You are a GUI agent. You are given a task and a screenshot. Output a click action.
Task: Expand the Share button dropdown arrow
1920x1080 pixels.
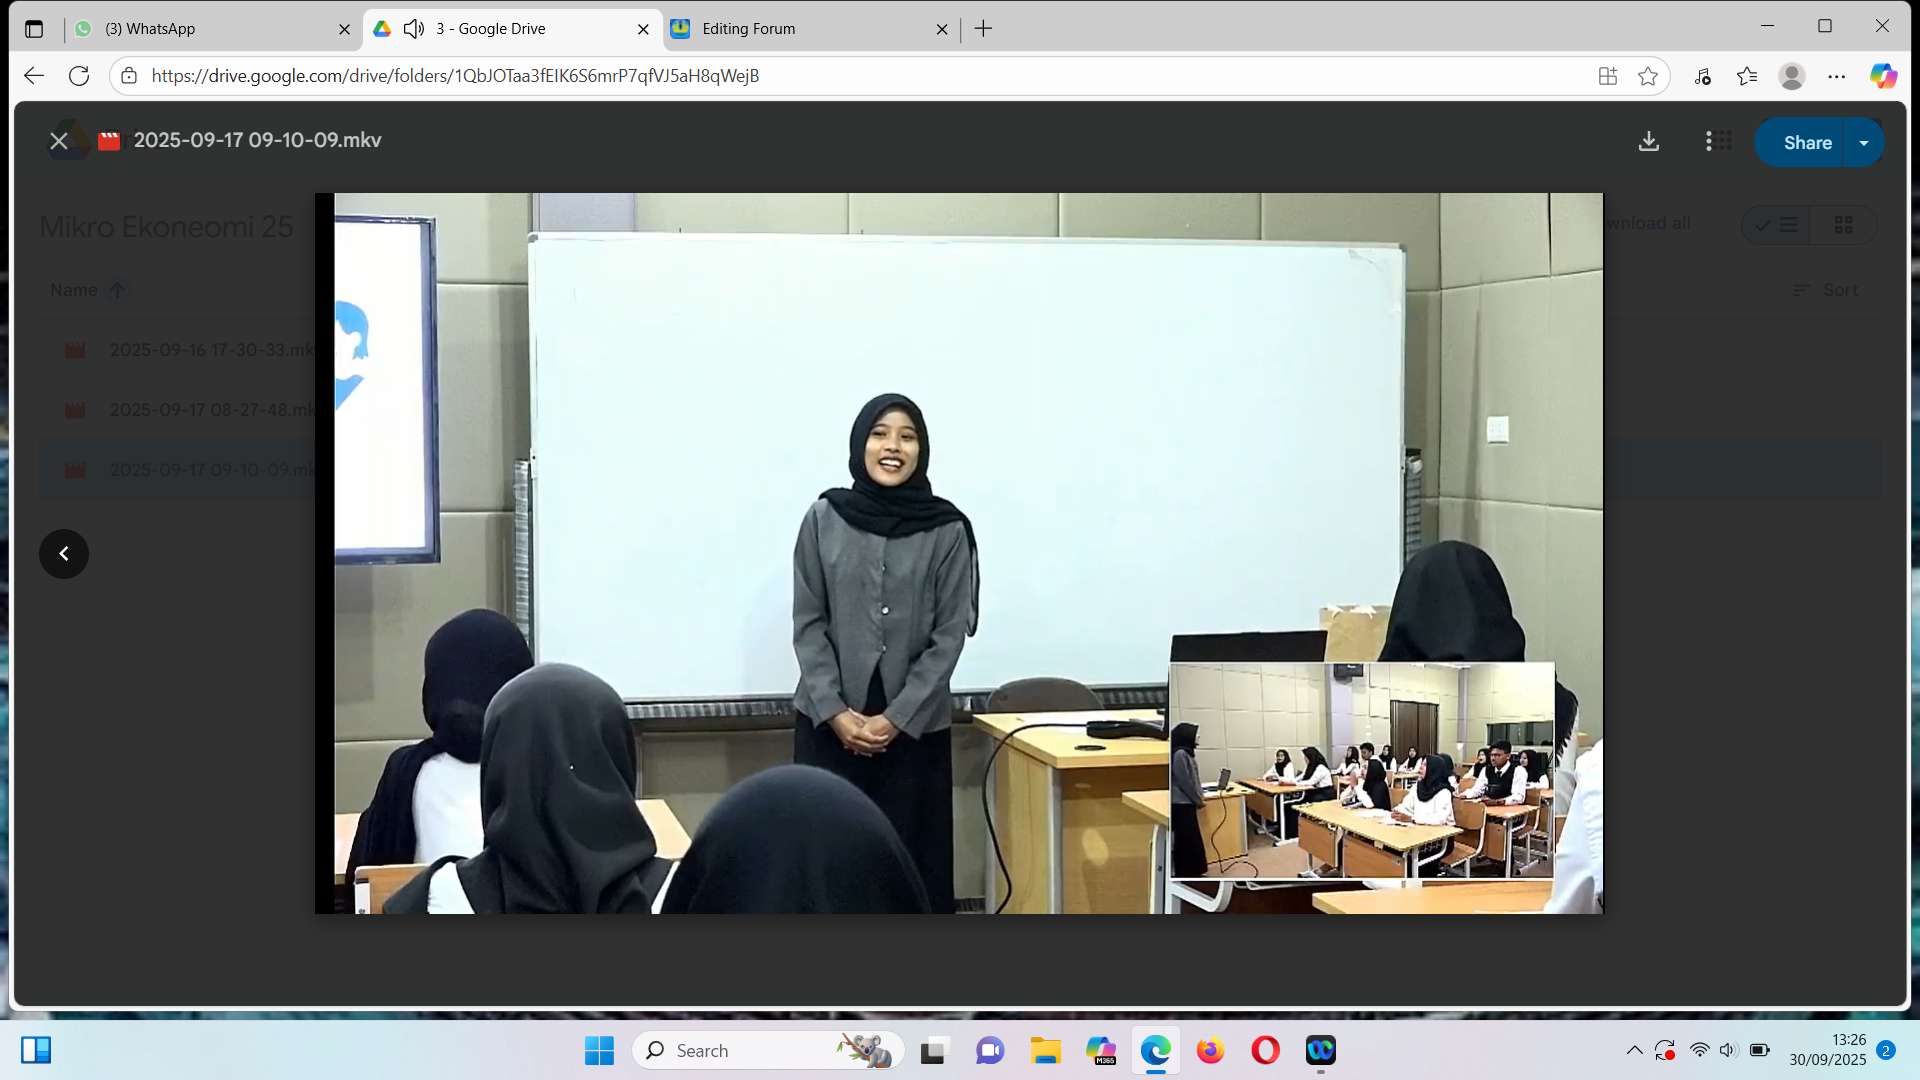(1864, 143)
